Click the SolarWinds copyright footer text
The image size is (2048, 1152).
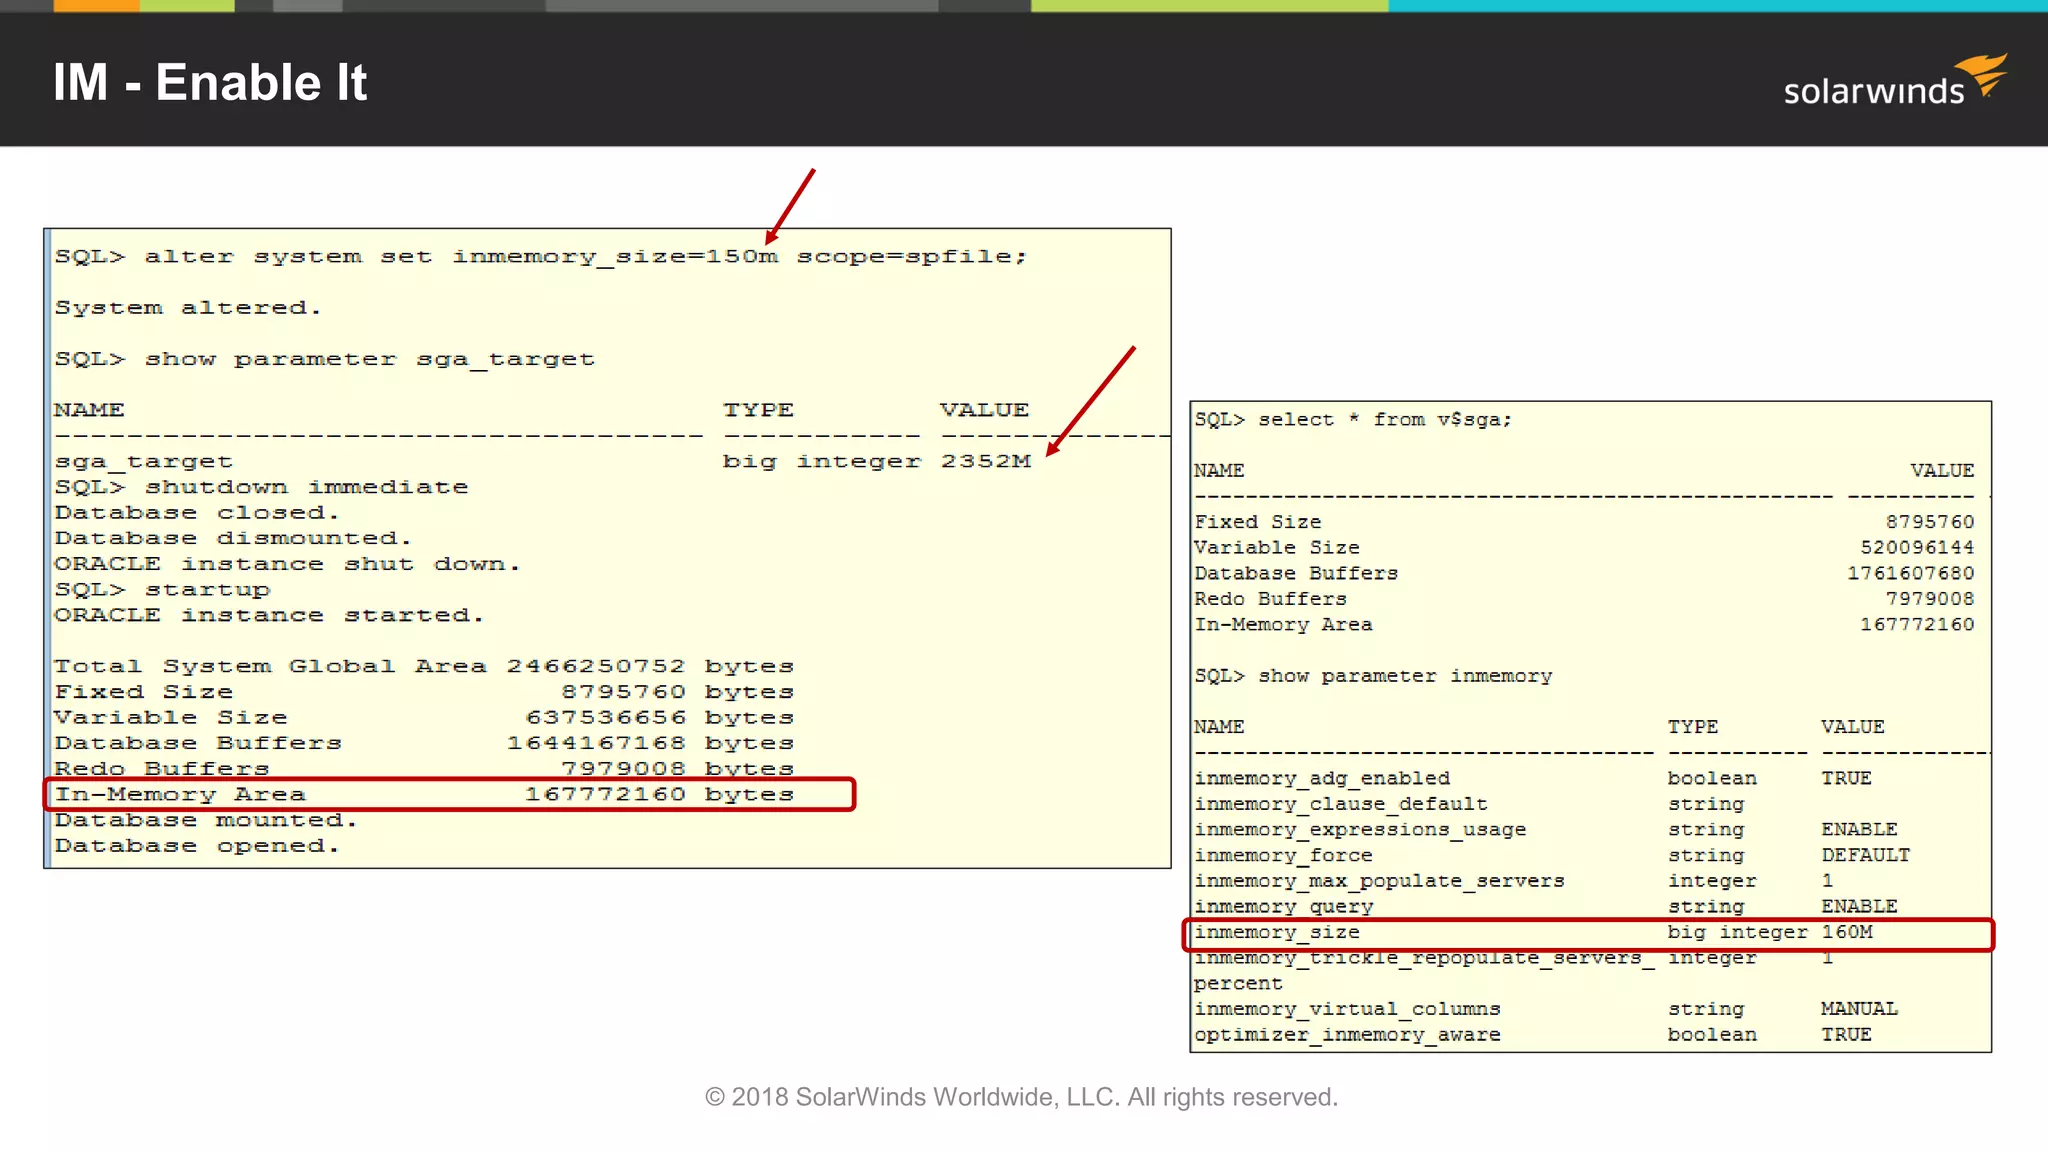click(1021, 1097)
